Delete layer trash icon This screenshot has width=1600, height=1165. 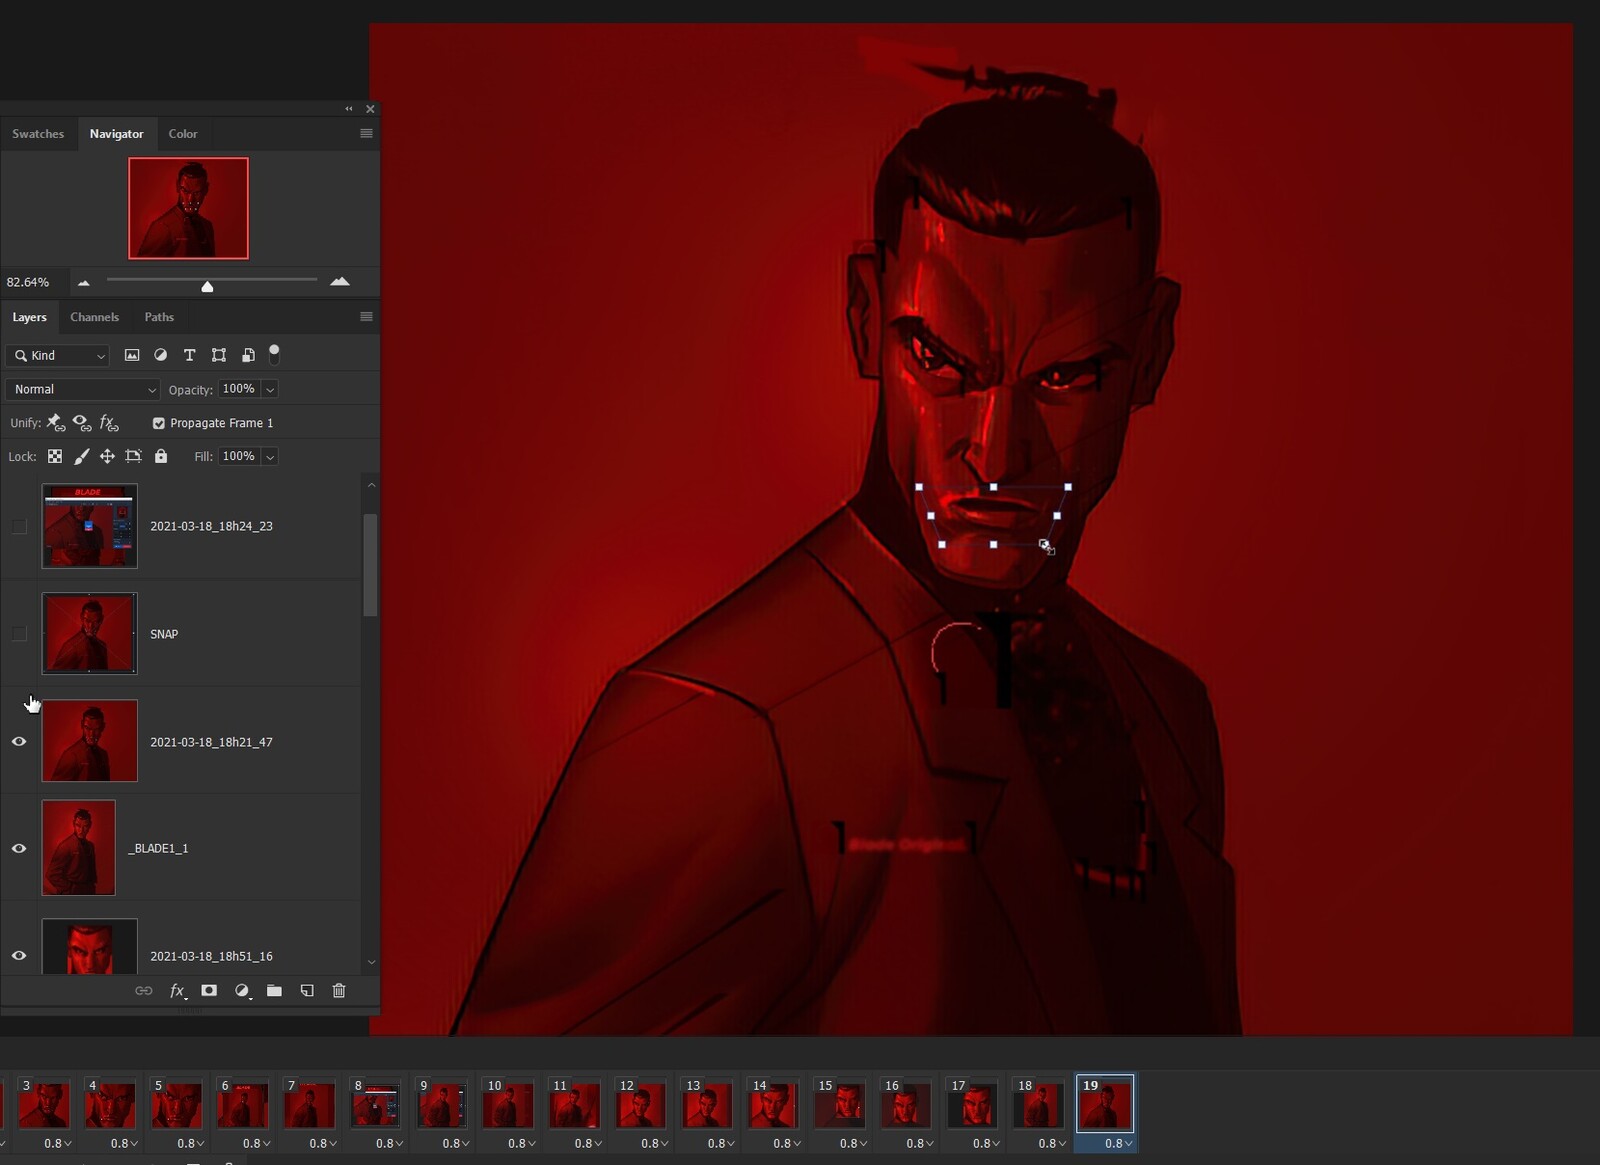point(339,990)
